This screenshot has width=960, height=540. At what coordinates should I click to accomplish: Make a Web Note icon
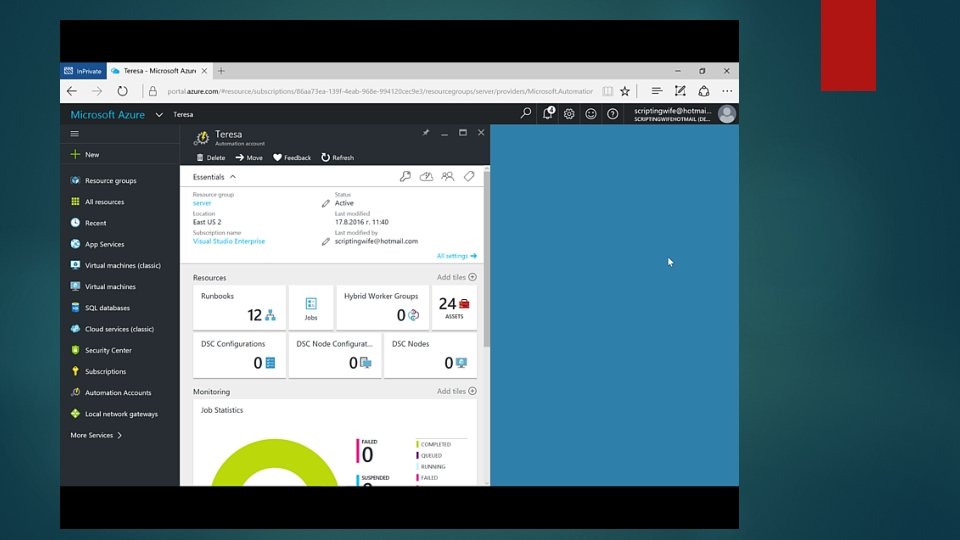pos(680,91)
